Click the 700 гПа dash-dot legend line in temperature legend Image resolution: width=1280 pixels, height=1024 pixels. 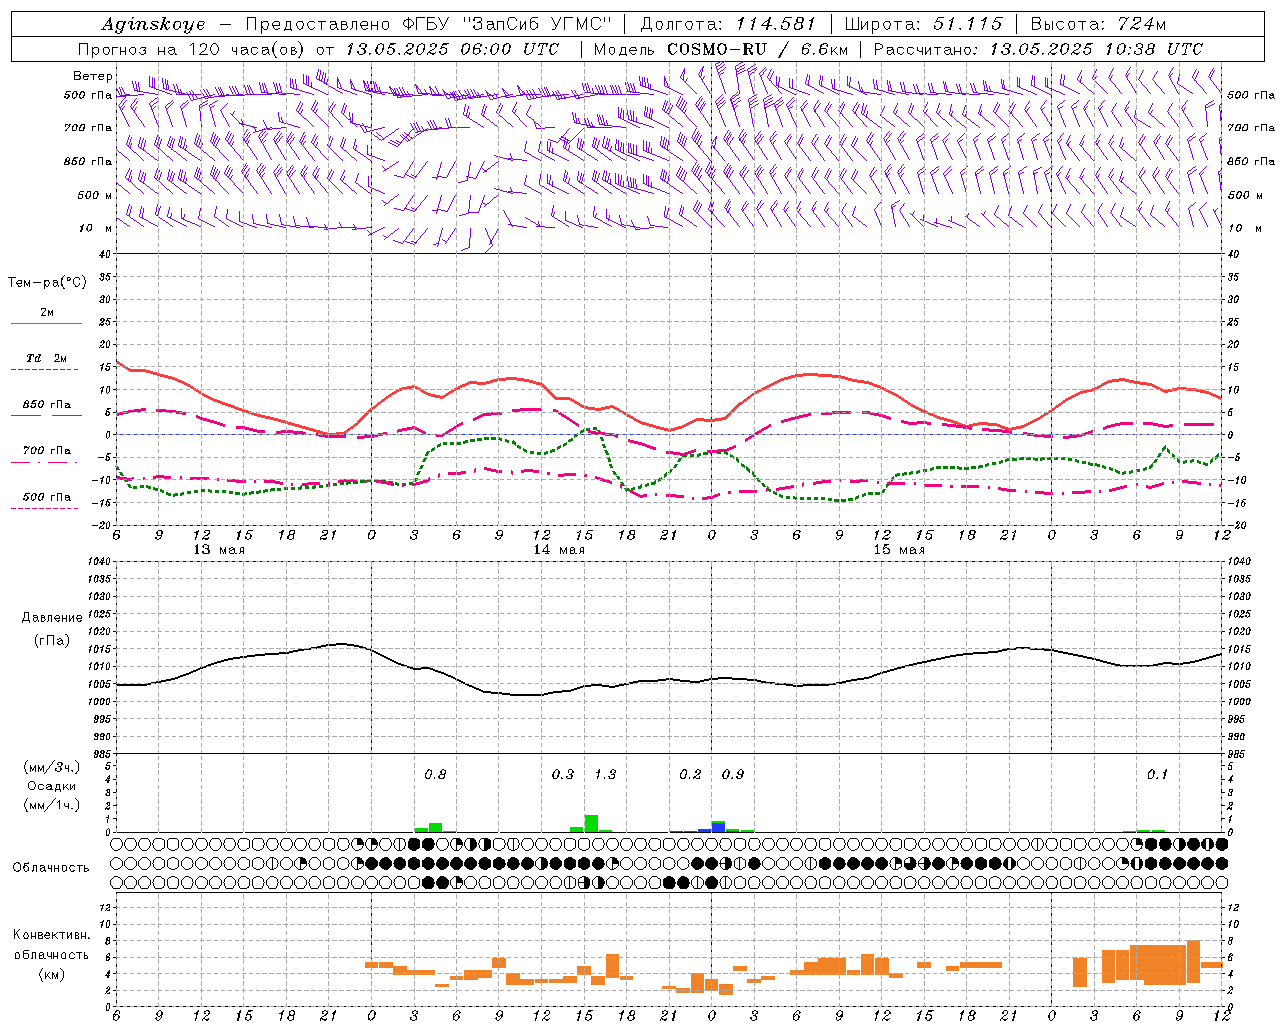point(46,462)
